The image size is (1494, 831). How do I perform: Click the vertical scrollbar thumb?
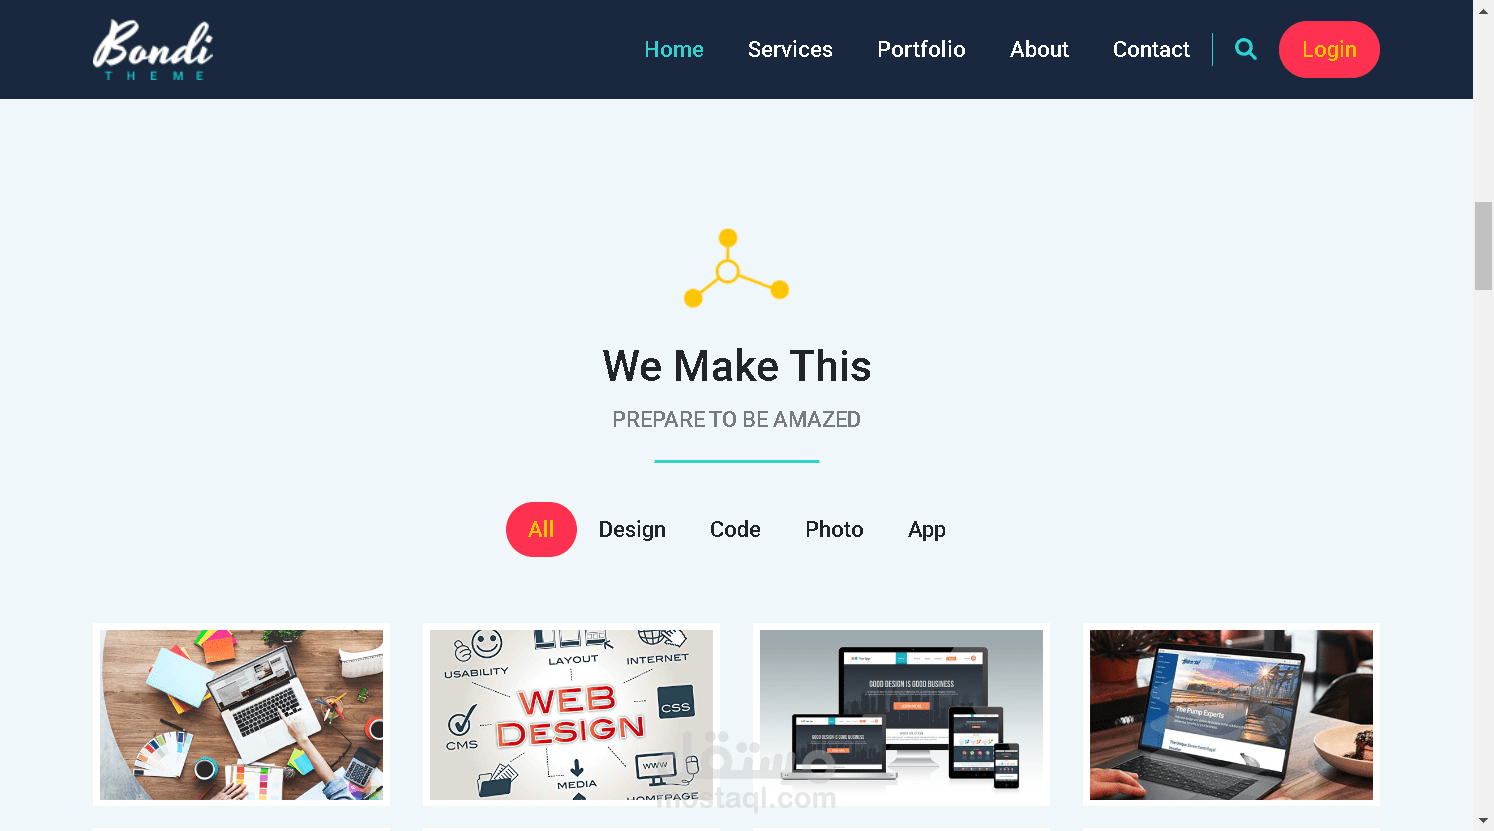pos(1483,246)
